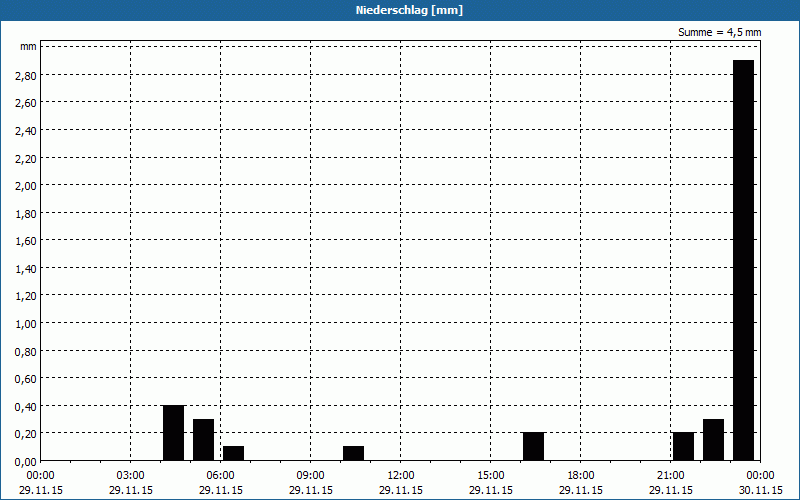This screenshot has height=500, width=800.
Task: Click the 12:00 time label
Action: [x=401, y=476]
